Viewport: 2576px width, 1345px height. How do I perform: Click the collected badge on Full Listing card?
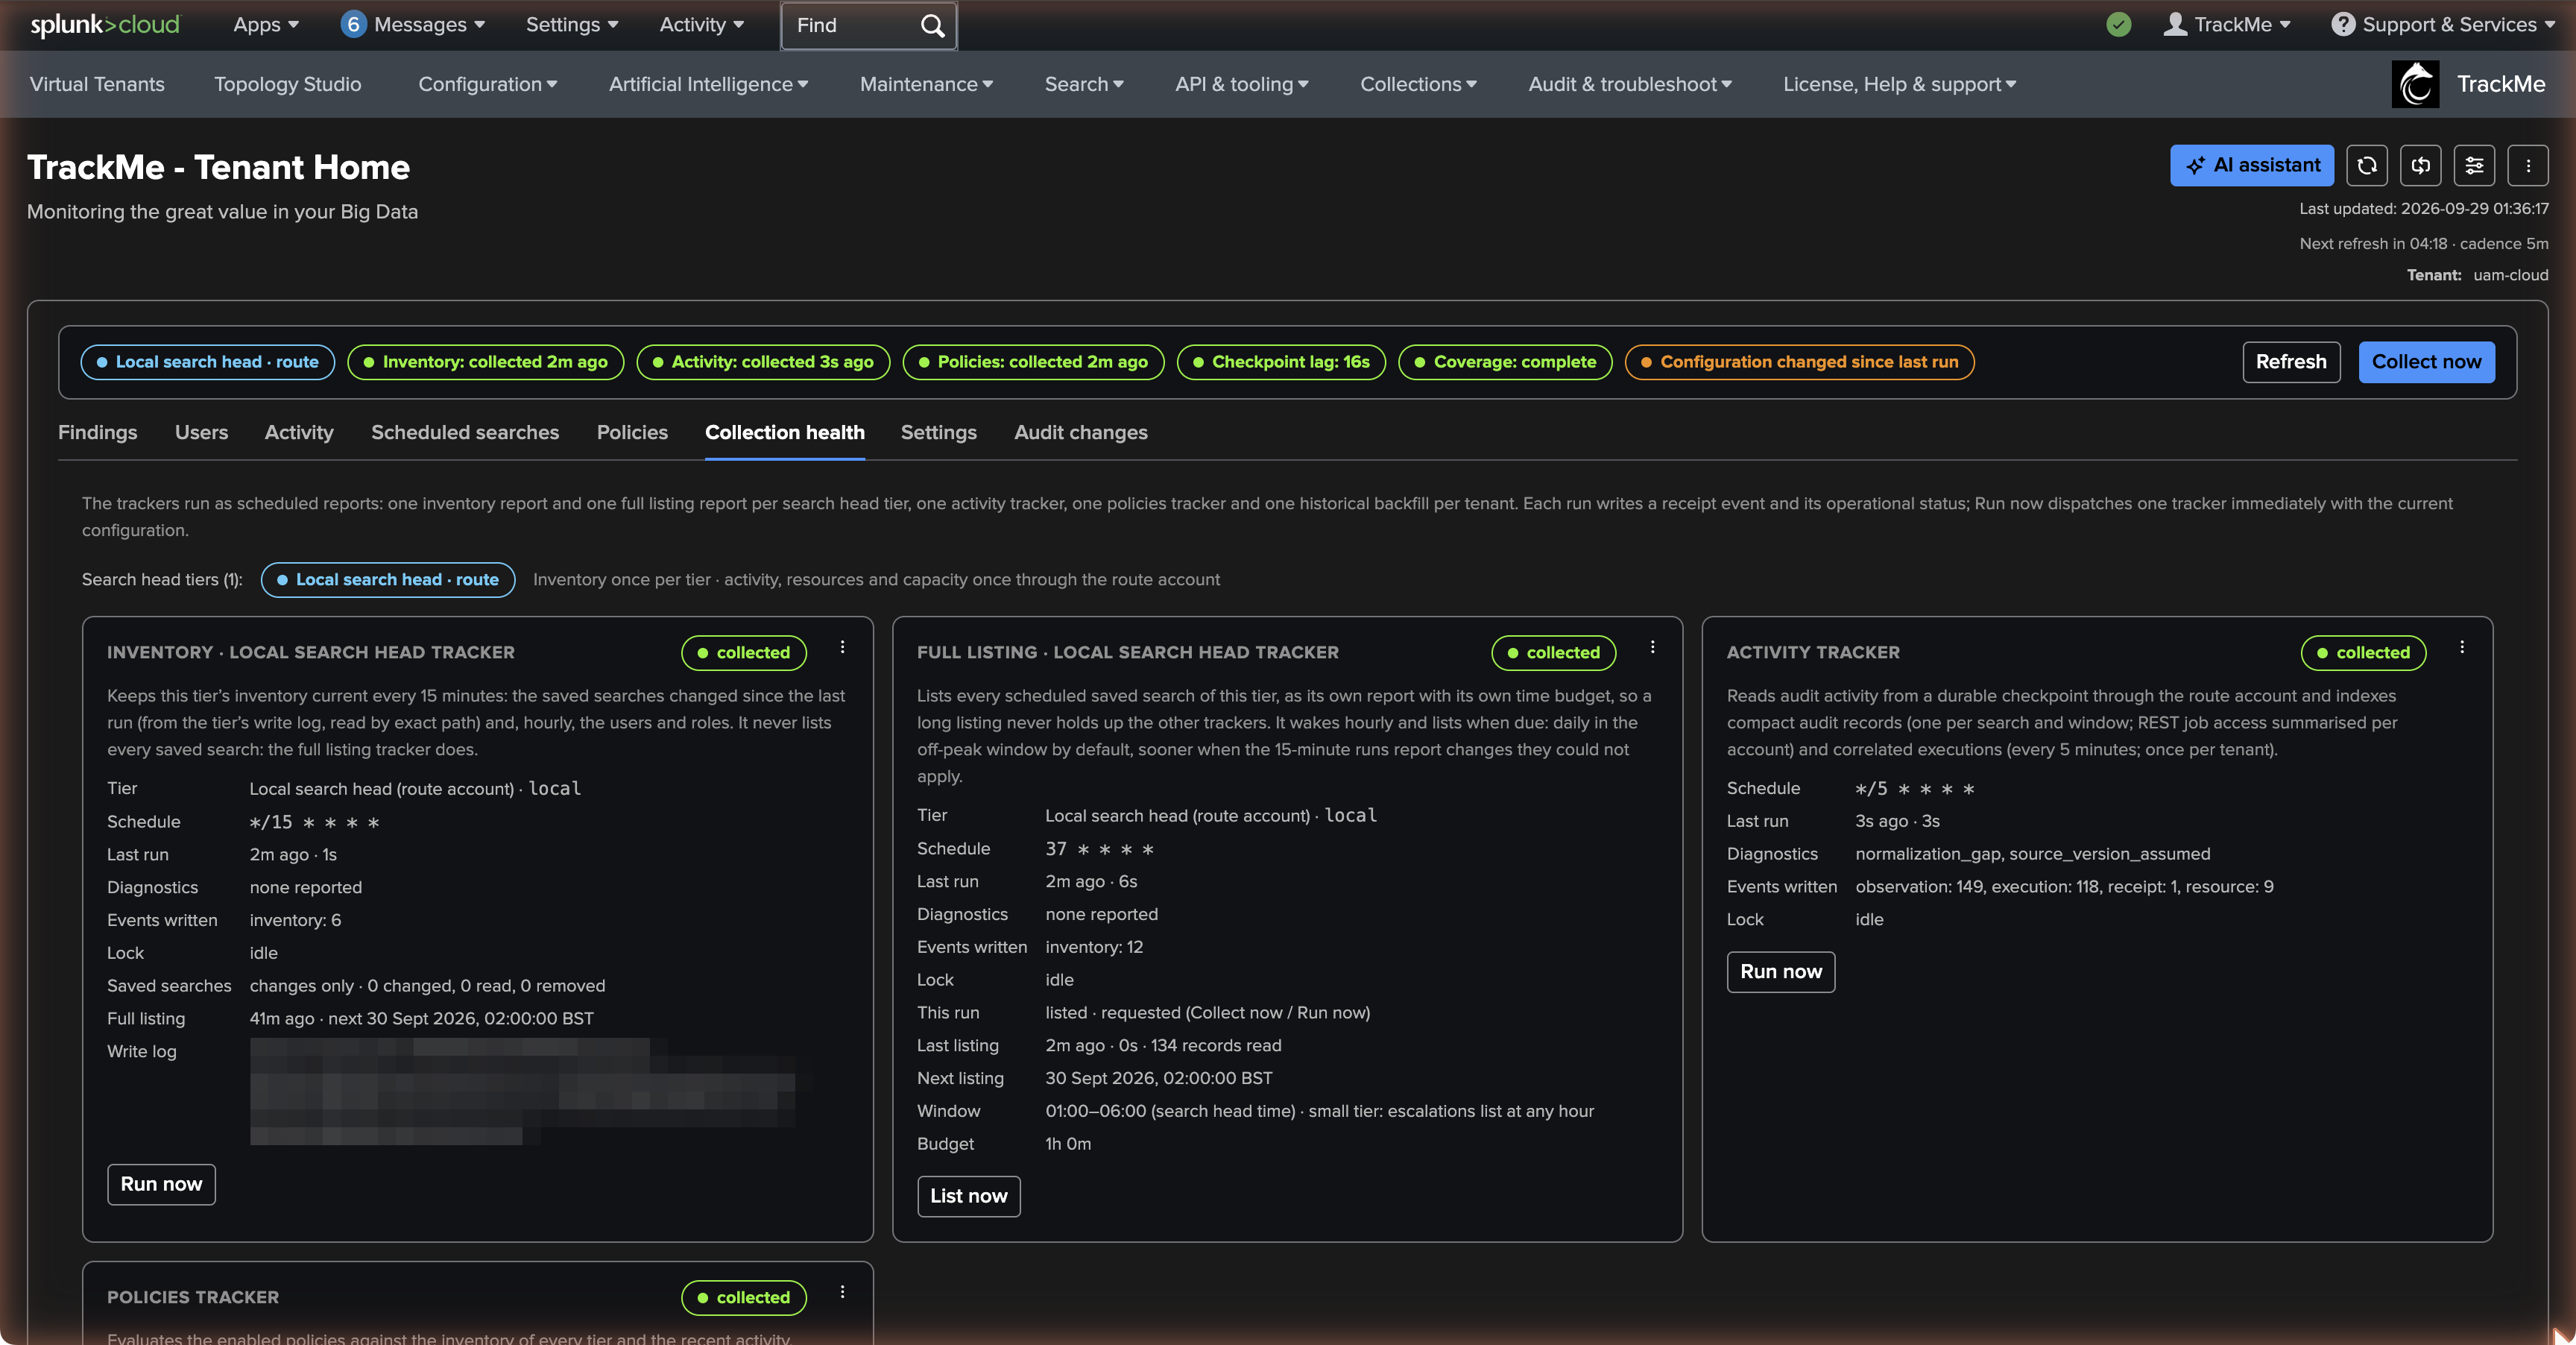coord(1553,653)
